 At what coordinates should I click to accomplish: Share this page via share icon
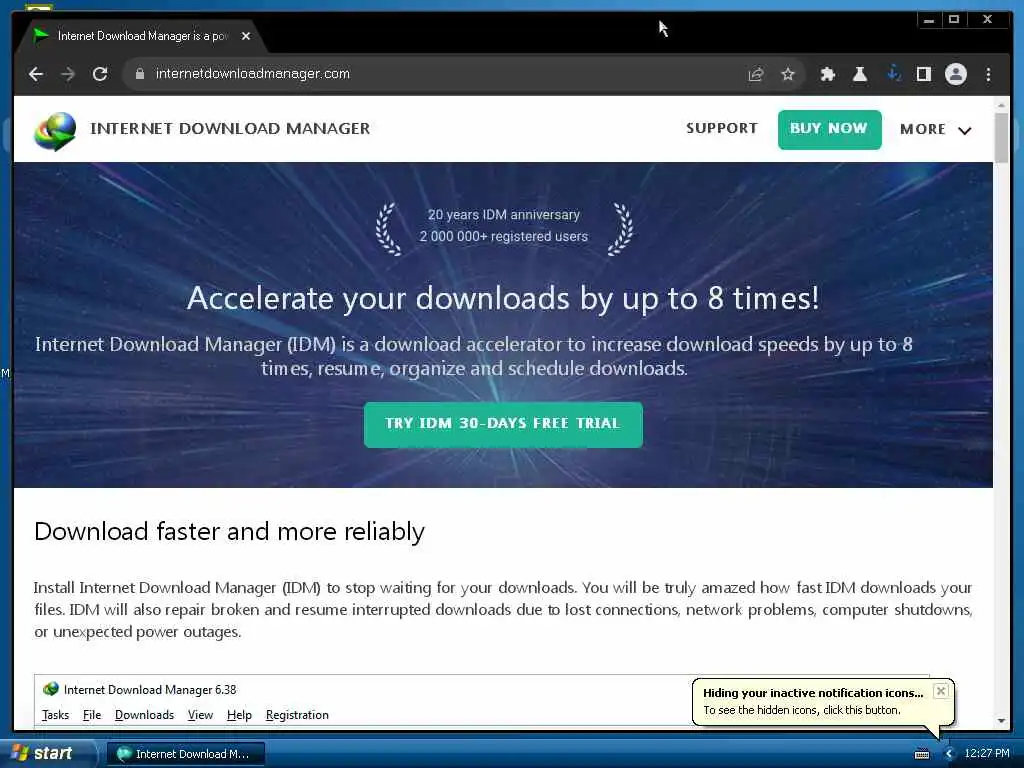(x=756, y=74)
